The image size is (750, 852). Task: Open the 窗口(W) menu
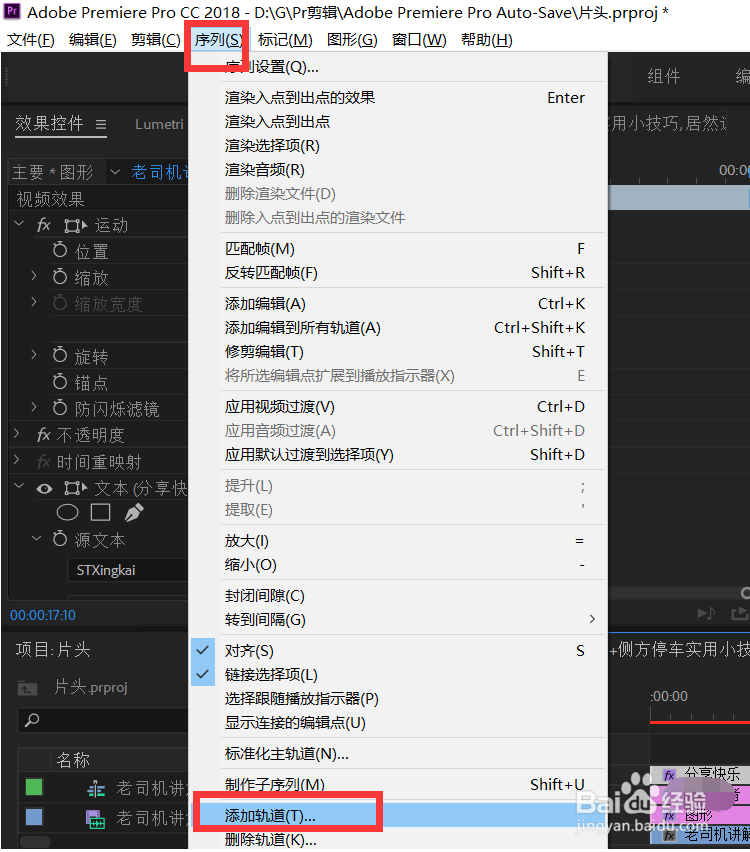pos(419,40)
